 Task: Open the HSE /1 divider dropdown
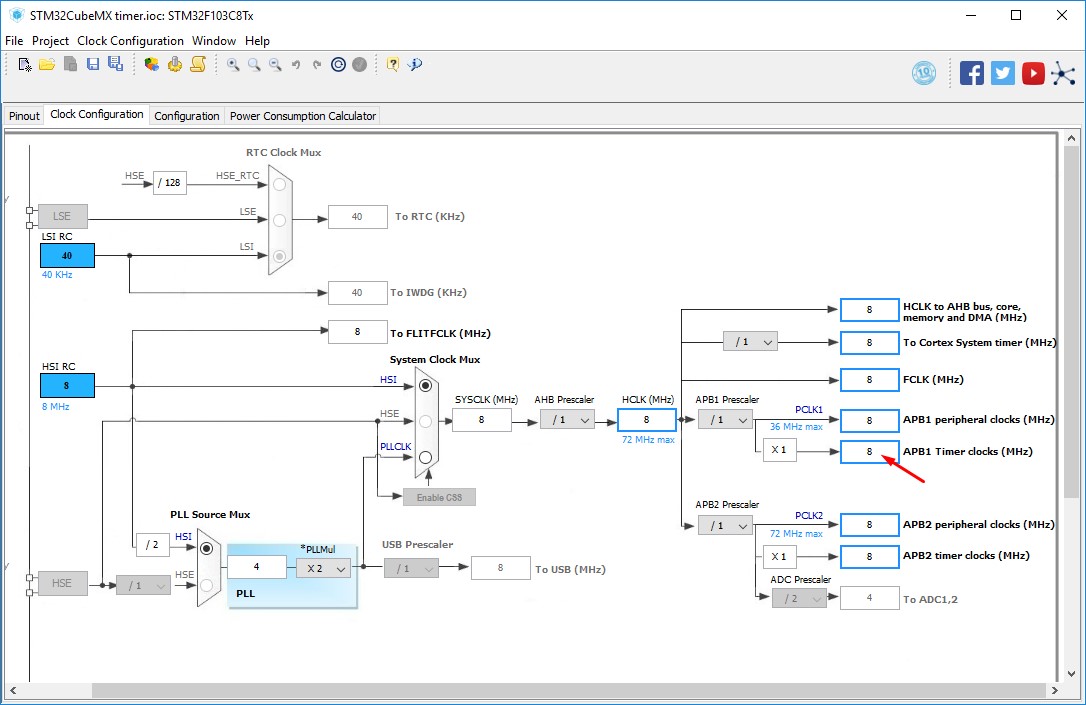click(x=143, y=585)
